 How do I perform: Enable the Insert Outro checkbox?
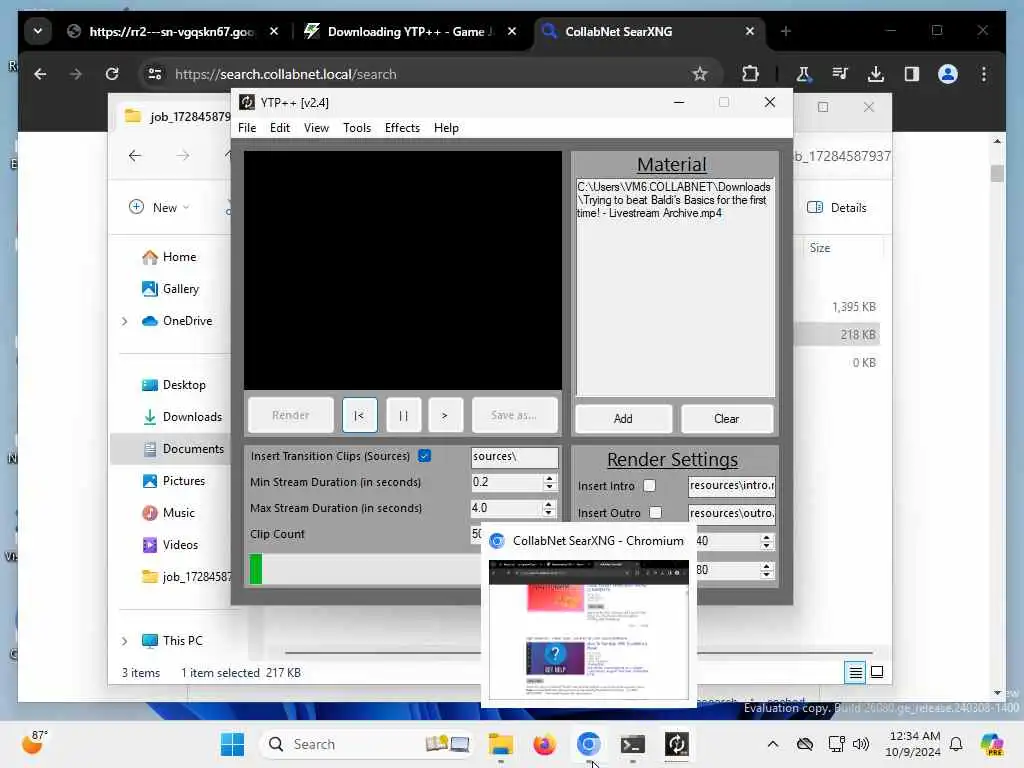tap(656, 513)
